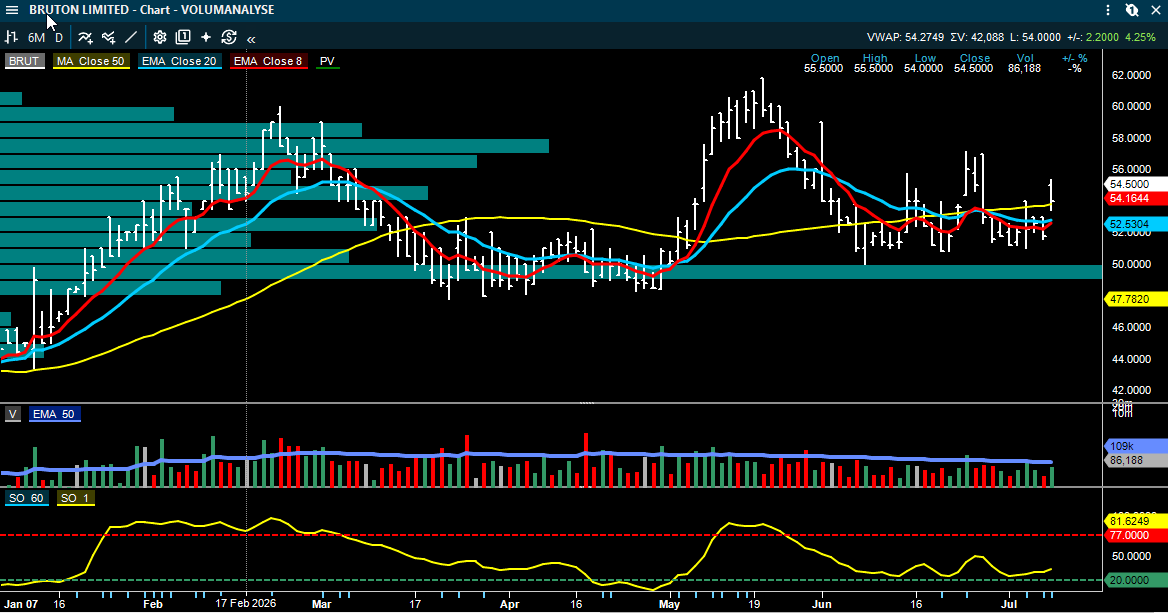Click the Open 55.5000 readout
The image size is (1168, 613).
coord(824,63)
